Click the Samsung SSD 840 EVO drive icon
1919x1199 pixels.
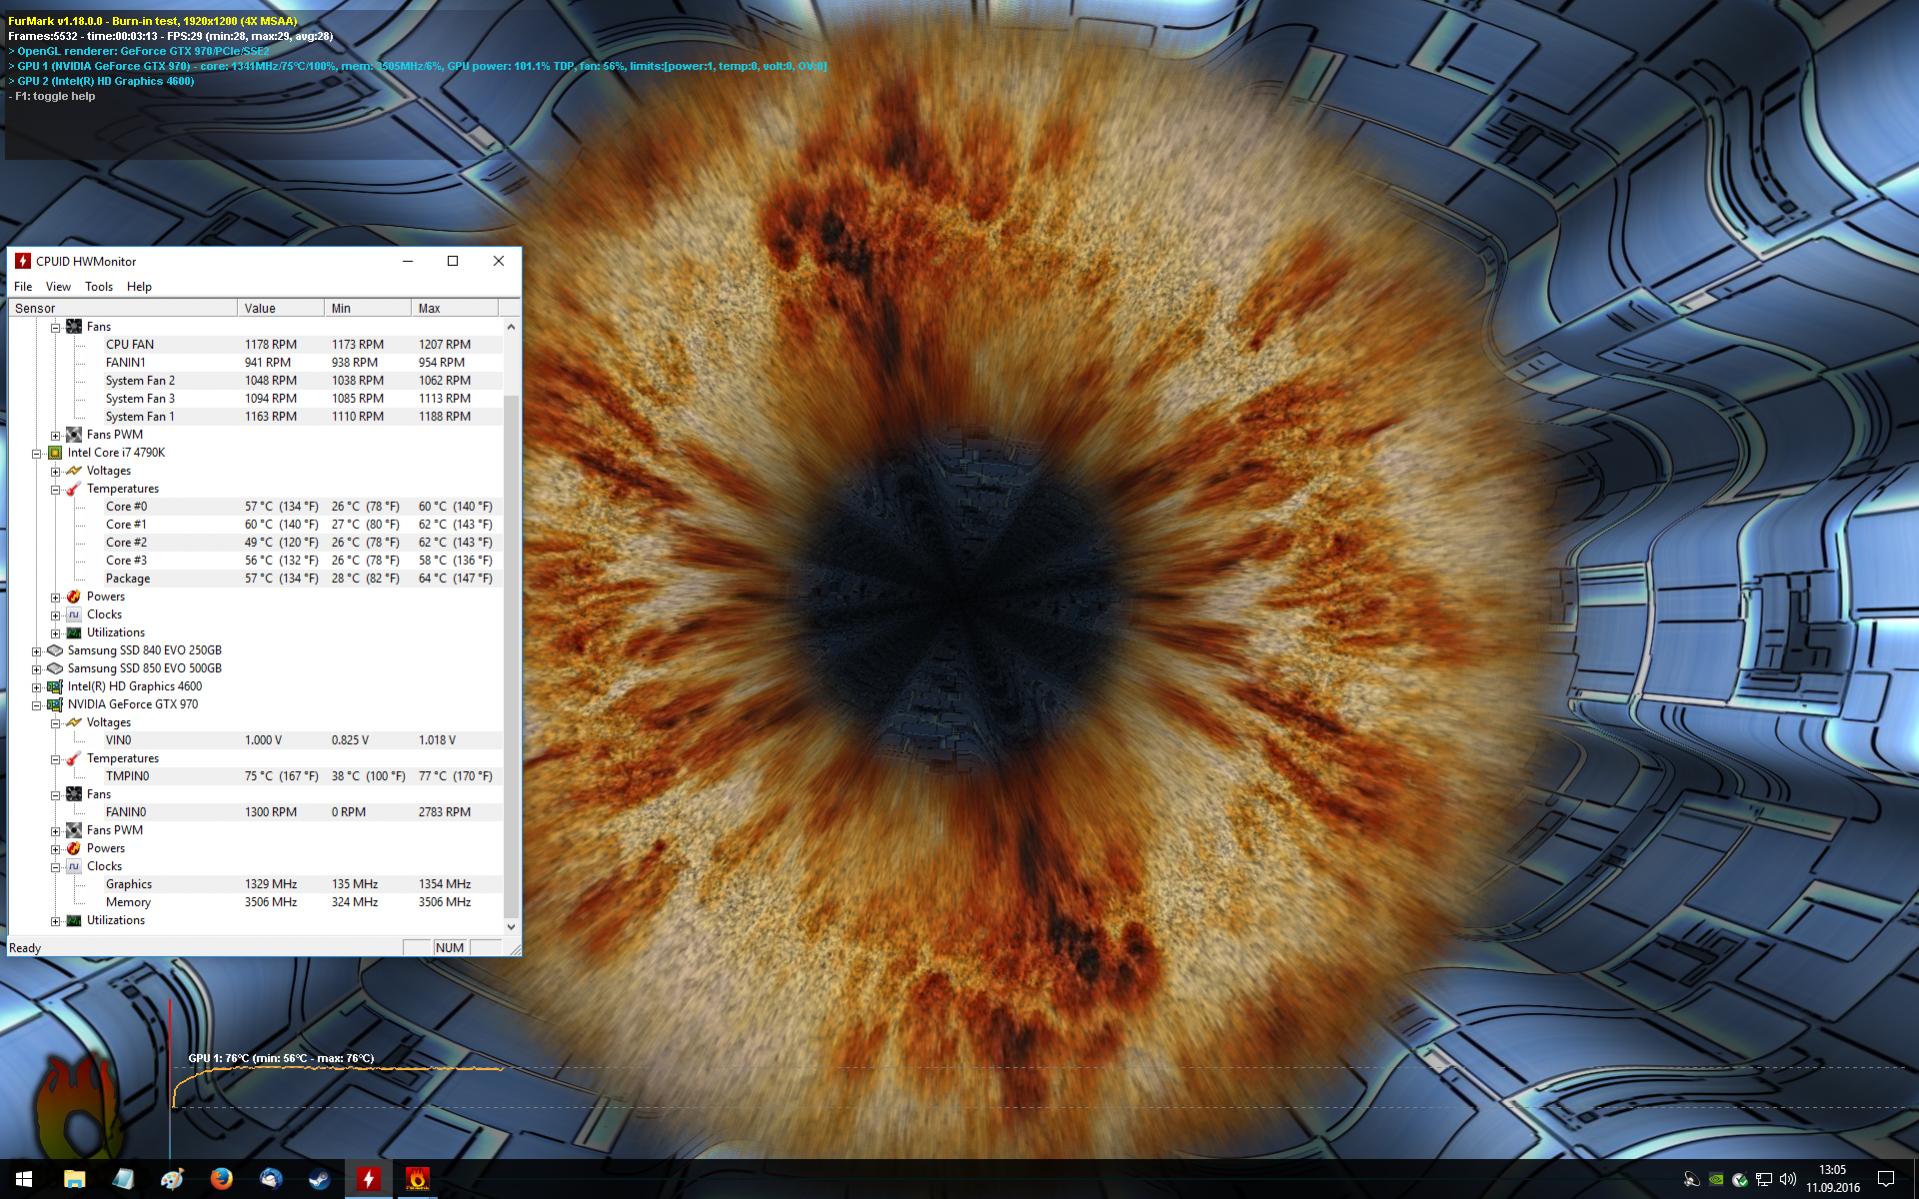[55, 651]
